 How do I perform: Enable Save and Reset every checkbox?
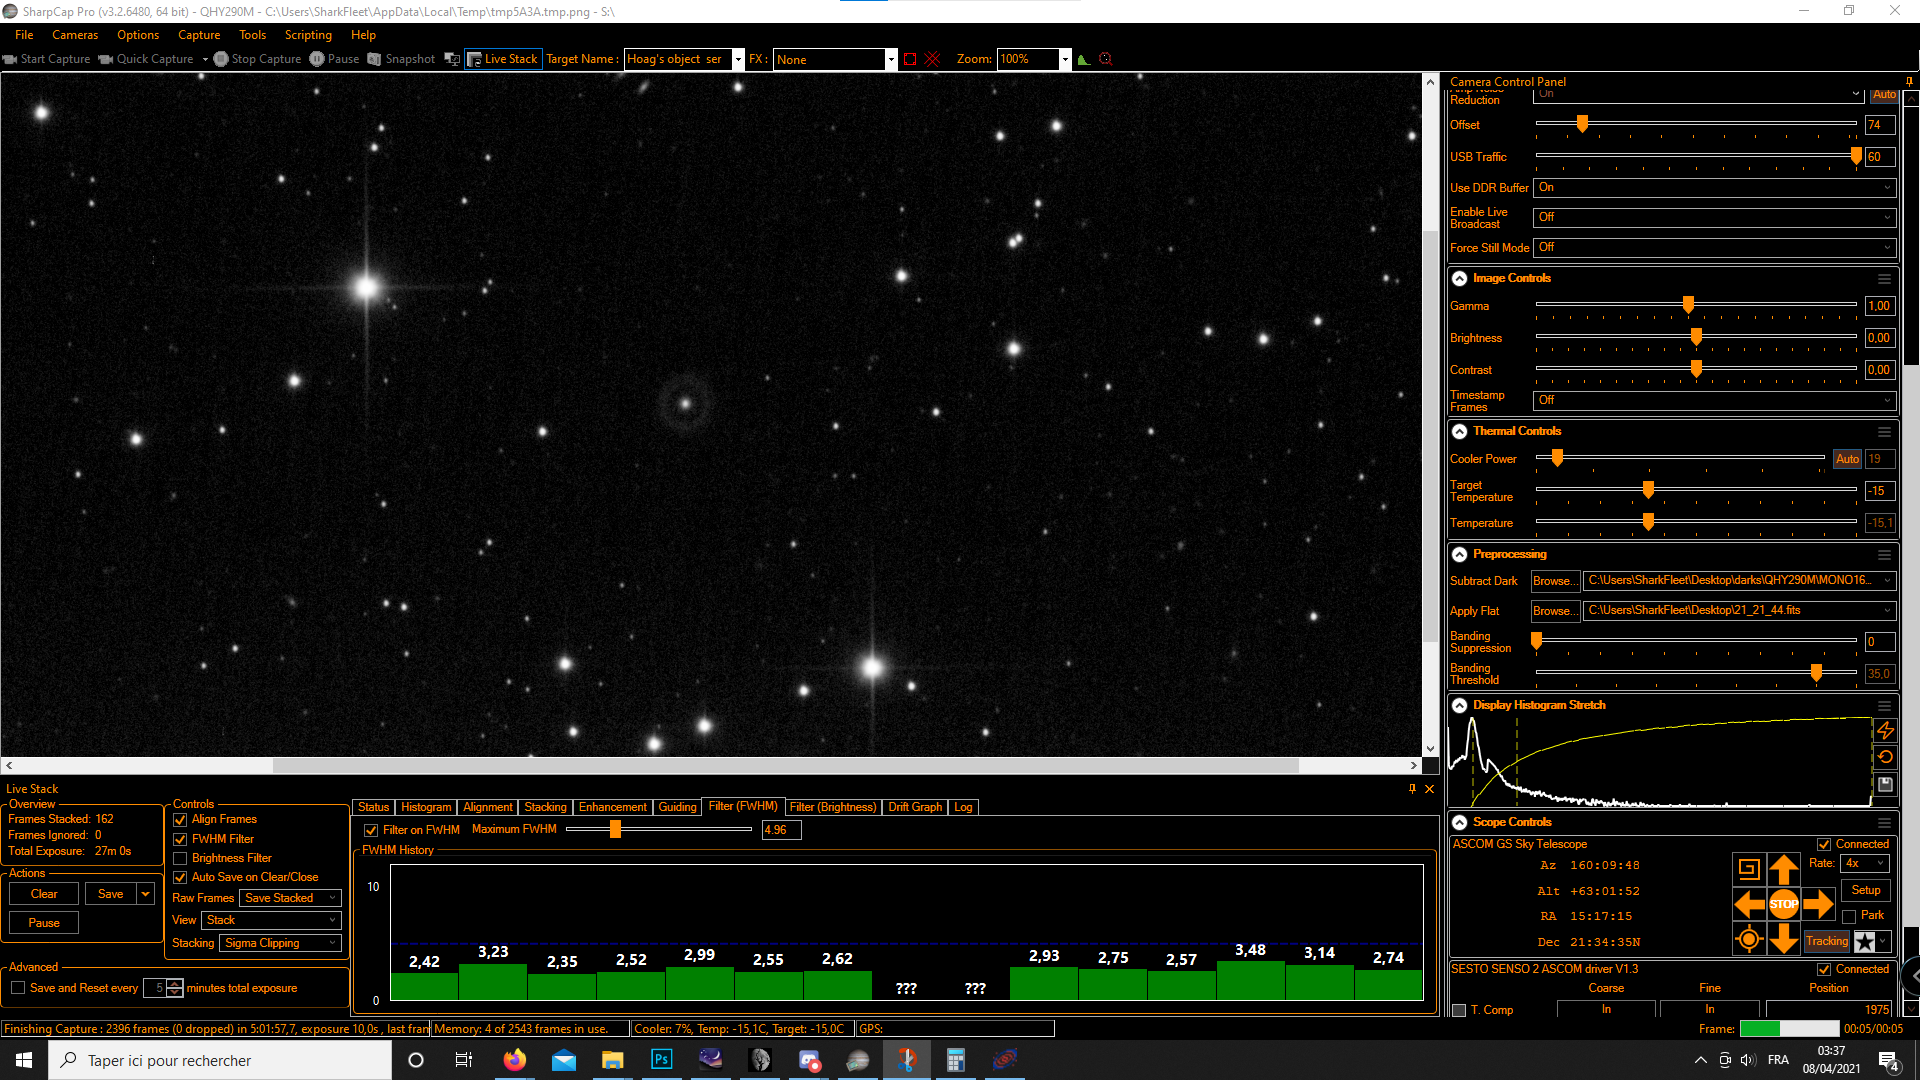(x=18, y=988)
